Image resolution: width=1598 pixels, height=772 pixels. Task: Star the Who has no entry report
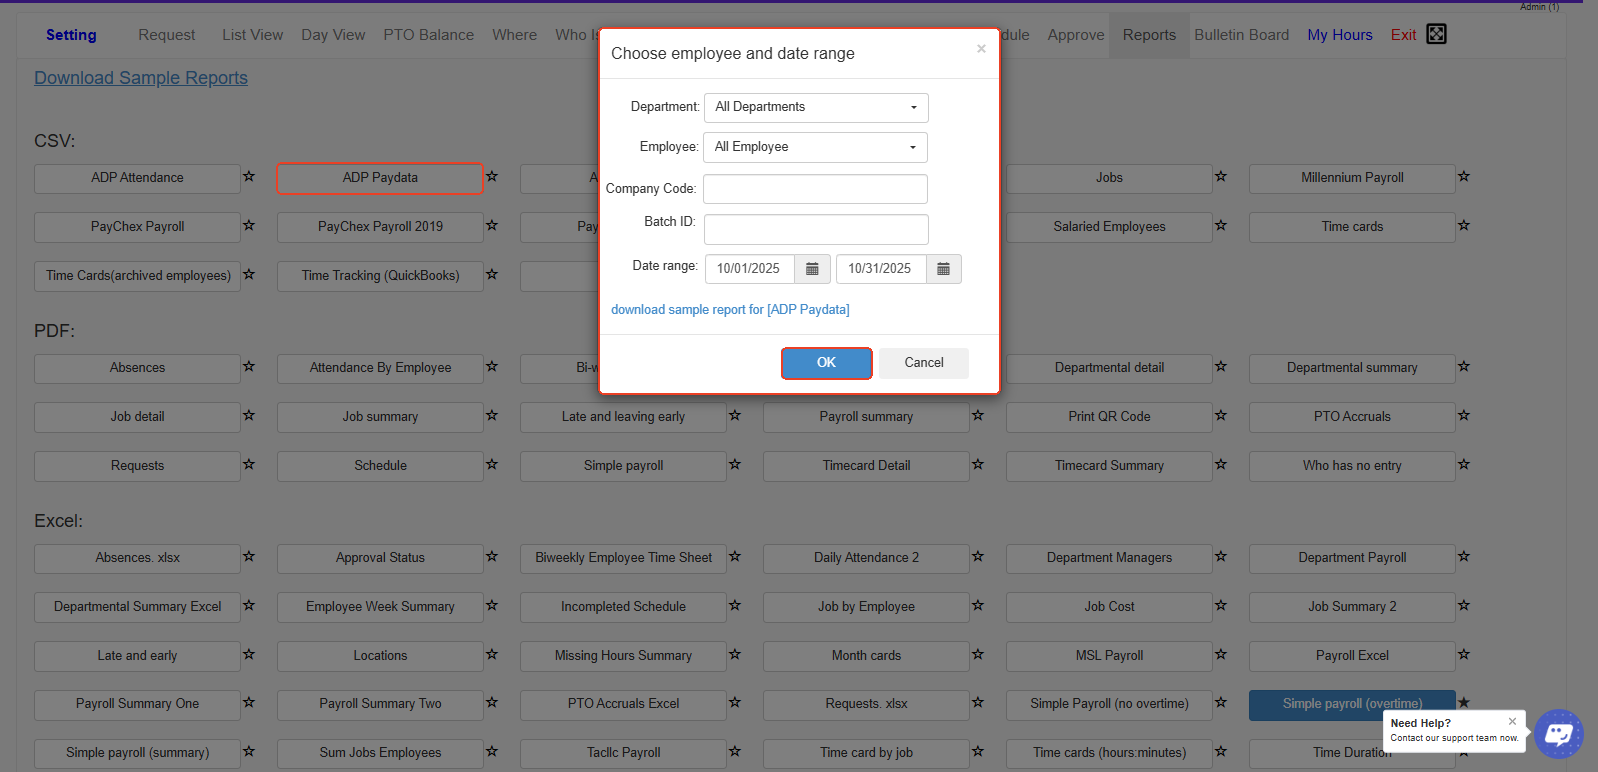tap(1464, 465)
